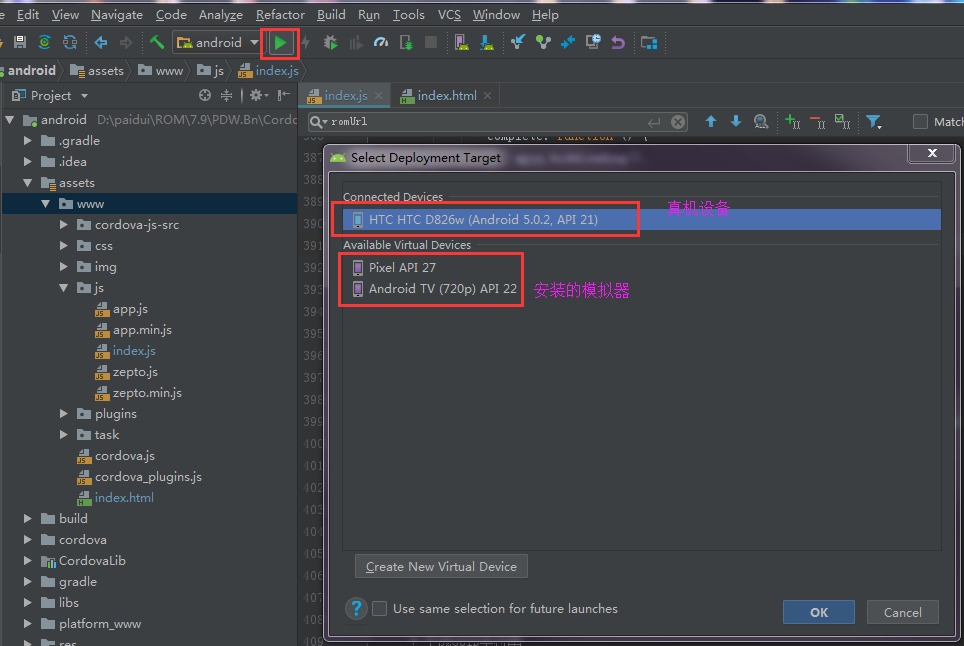The height and width of the screenshot is (646, 964).
Task: Click the Make Project hammer icon
Action: [157, 42]
